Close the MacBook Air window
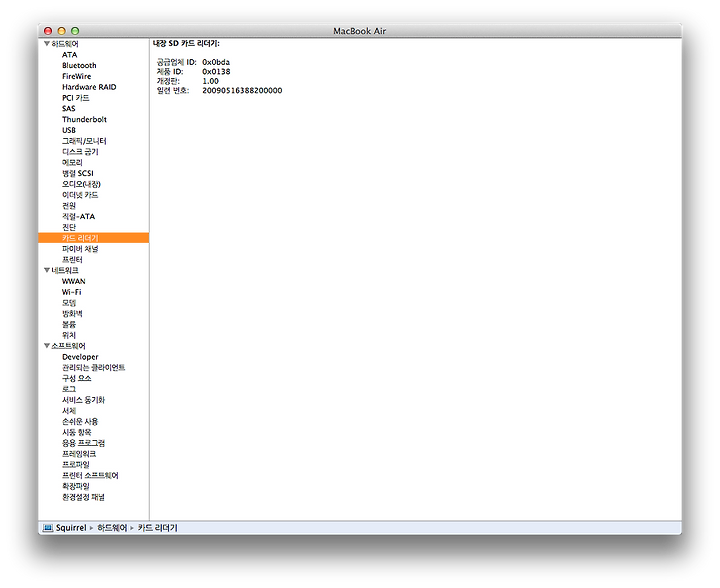The width and height of the screenshot is (720, 588). pos(48,31)
